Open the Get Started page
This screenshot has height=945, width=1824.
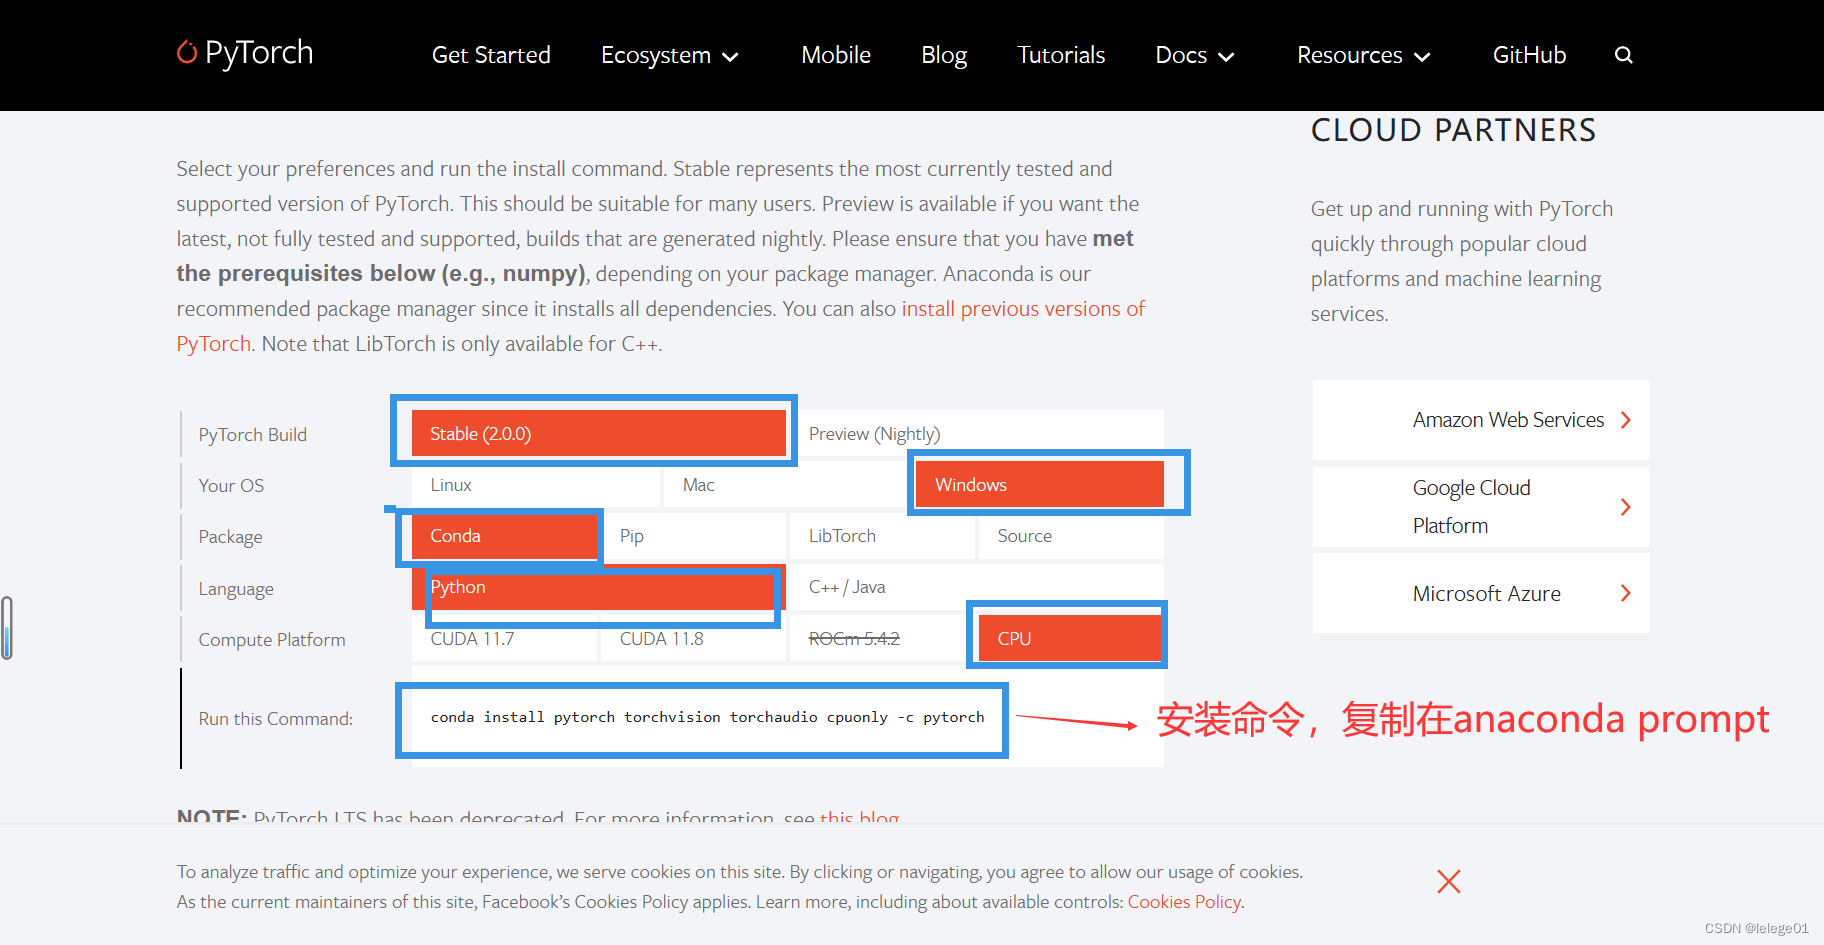(491, 55)
